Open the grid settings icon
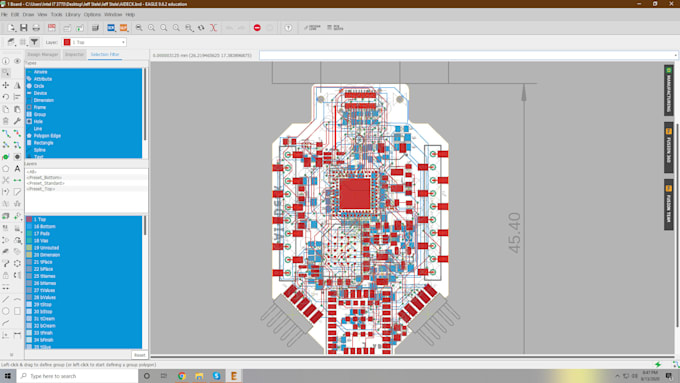 [x=23, y=42]
